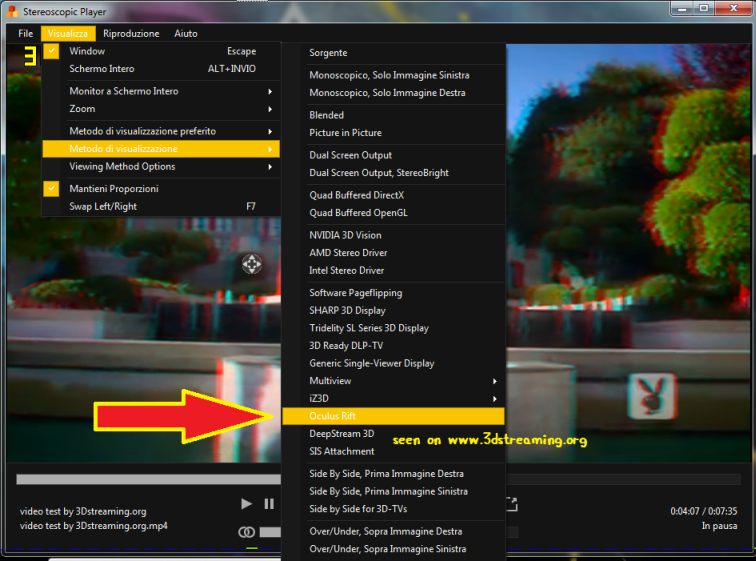
Task: Click video test by 3Dstreaming.org.mp4 filename
Action: pyautogui.click(x=94, y=526)
